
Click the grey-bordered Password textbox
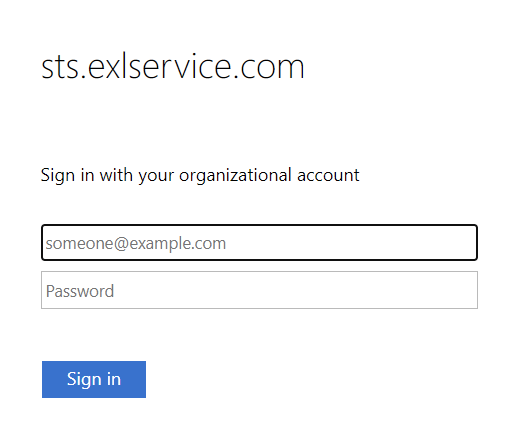pos(259,290)
